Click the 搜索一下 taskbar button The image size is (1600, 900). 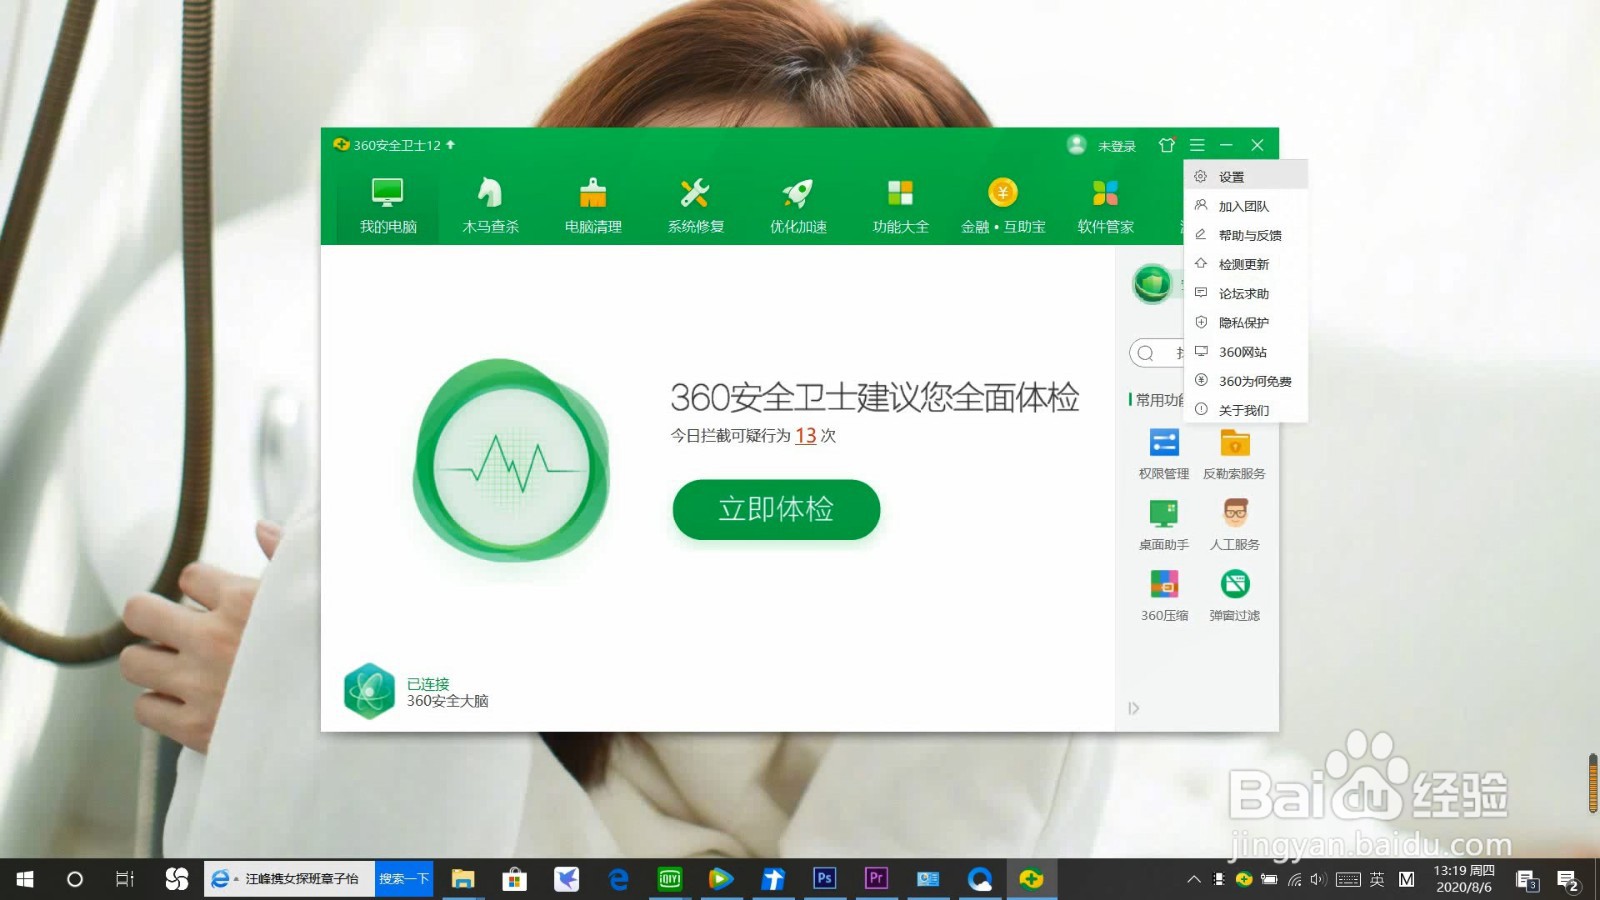coord(404,879)
